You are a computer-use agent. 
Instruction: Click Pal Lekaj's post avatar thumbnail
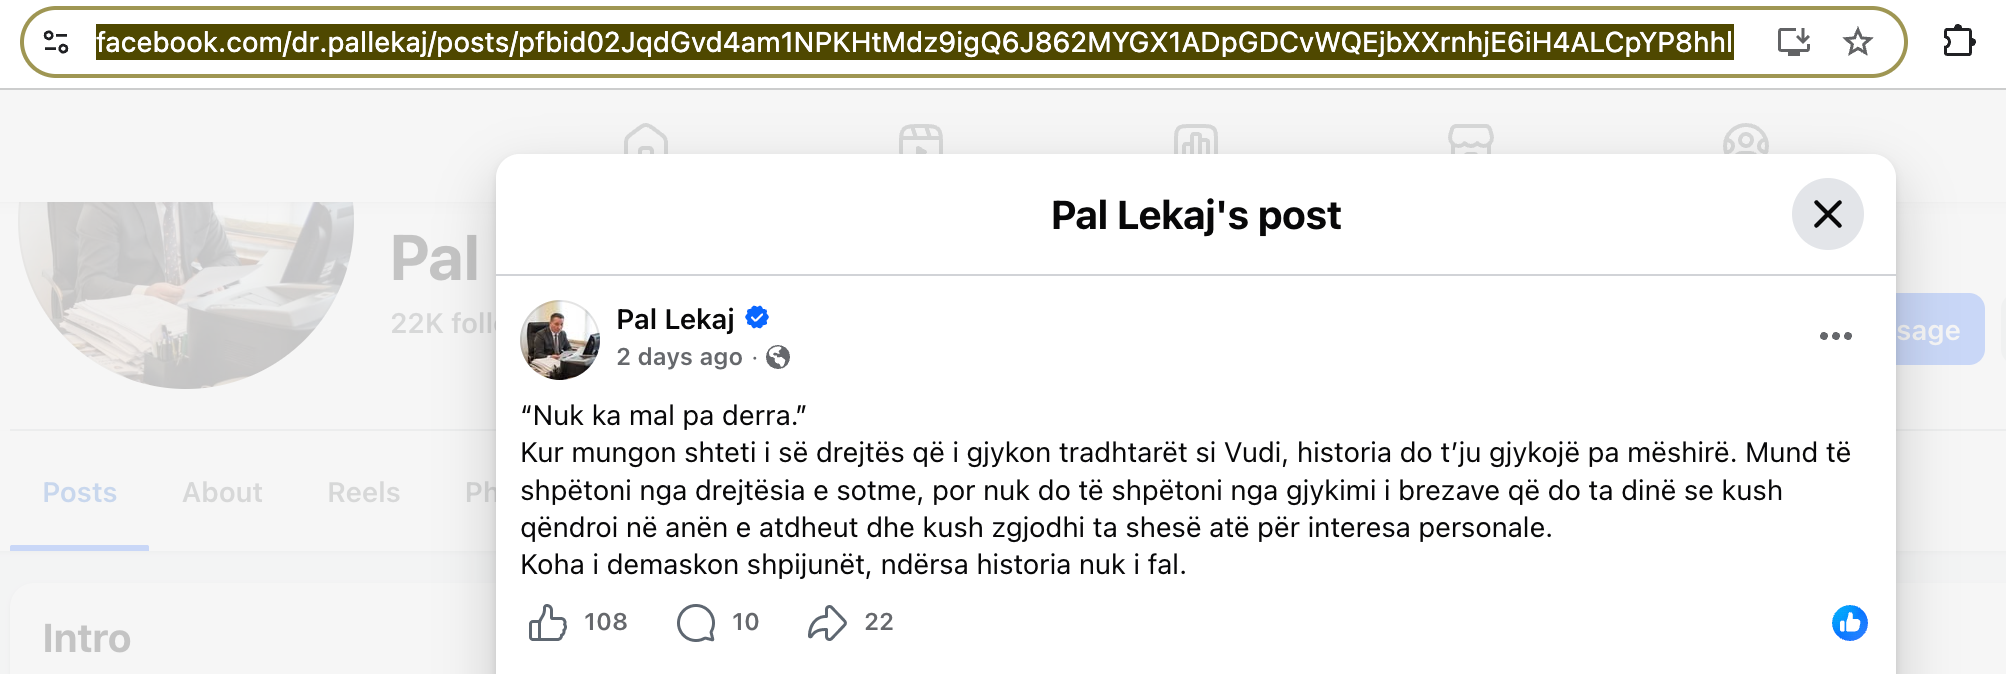[x=560, y=340]
